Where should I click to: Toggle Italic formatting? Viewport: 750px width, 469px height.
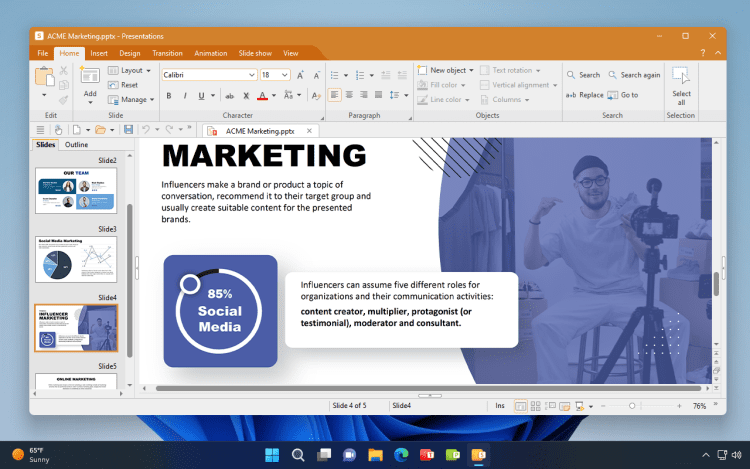click(x=185, y=96)
